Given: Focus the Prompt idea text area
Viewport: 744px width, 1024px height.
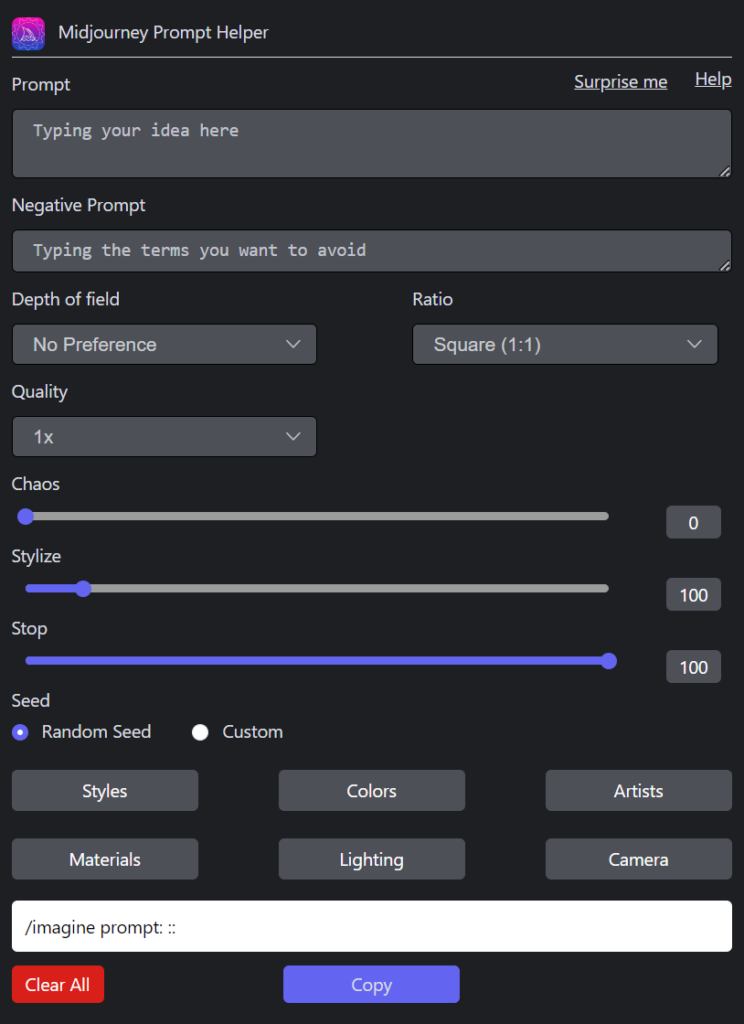Looking at the screenshot, I should (372, 143).
